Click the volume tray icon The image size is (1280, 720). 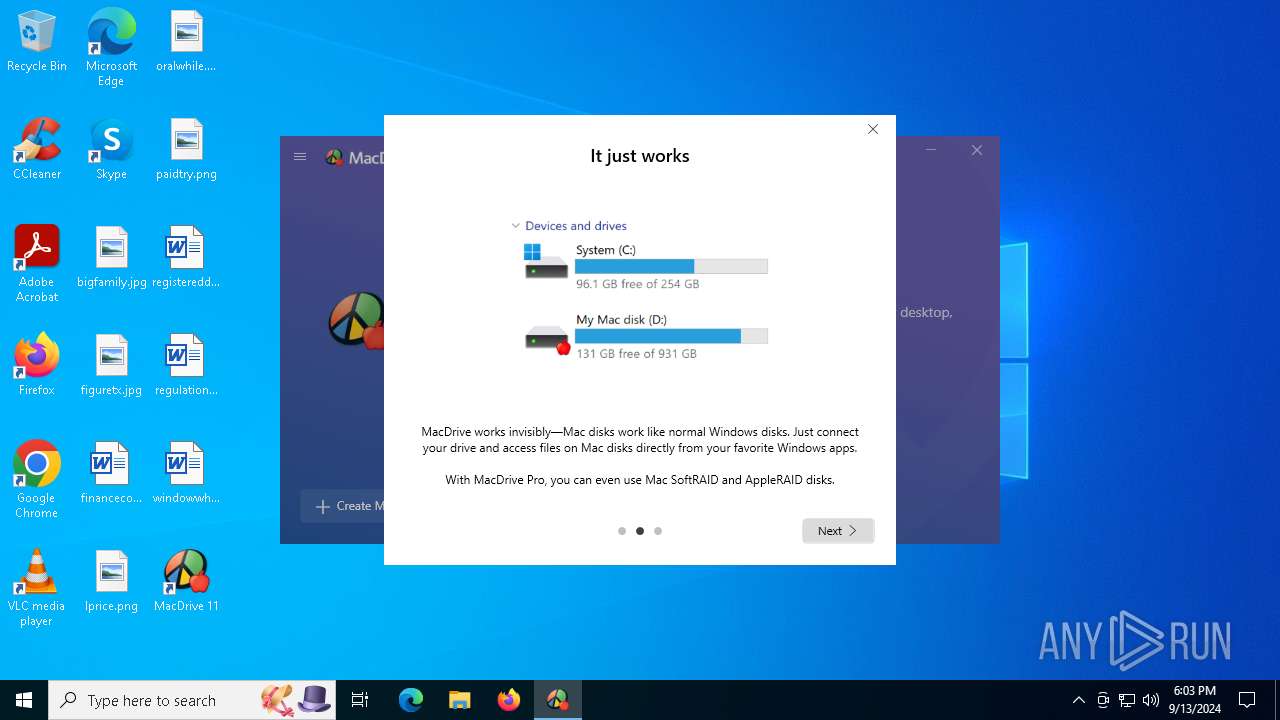[1151, 700]
